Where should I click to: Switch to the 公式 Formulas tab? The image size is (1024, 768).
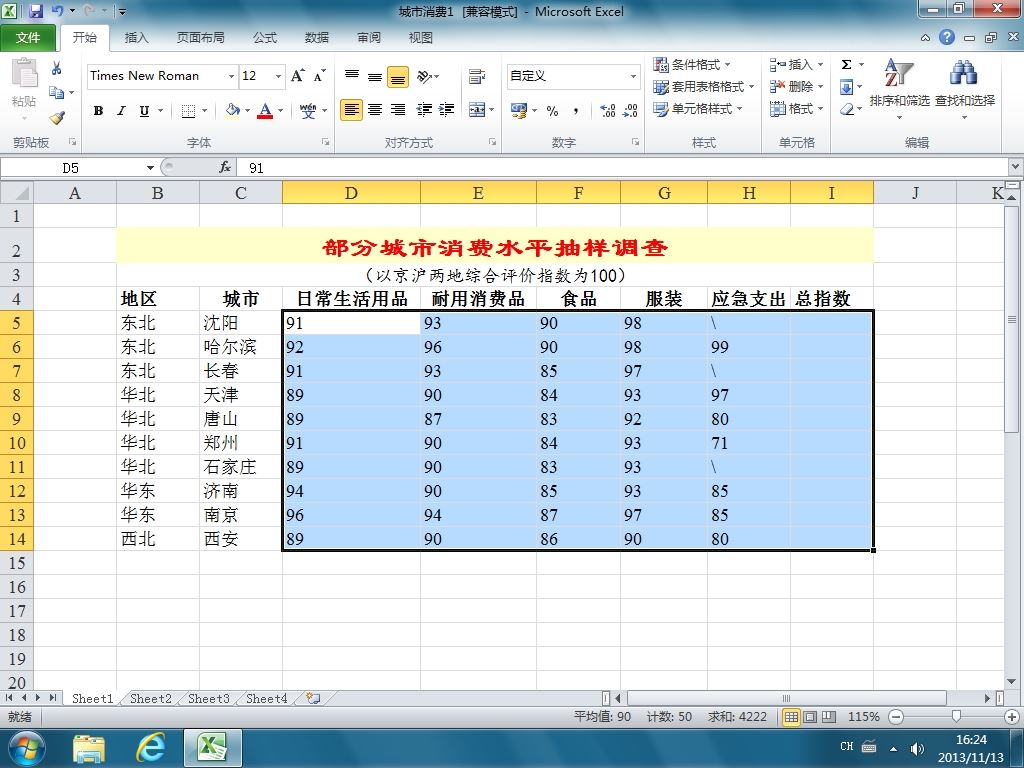tap(265, 37)
